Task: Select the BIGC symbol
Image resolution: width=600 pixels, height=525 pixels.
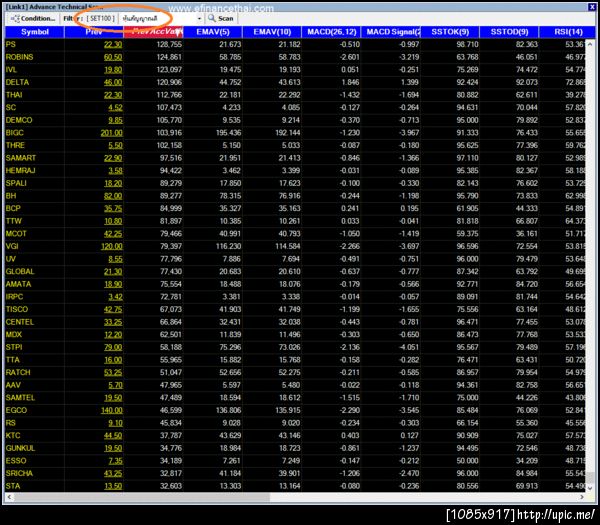Action: (x=15, y=133)
